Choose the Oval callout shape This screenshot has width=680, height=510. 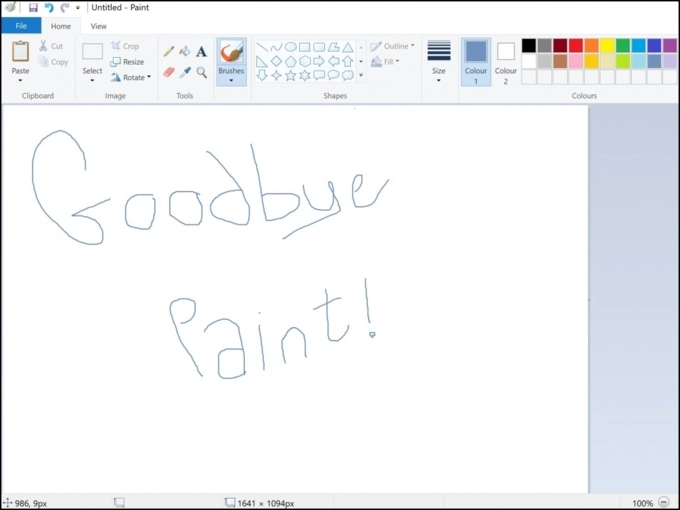click(333, 75)
